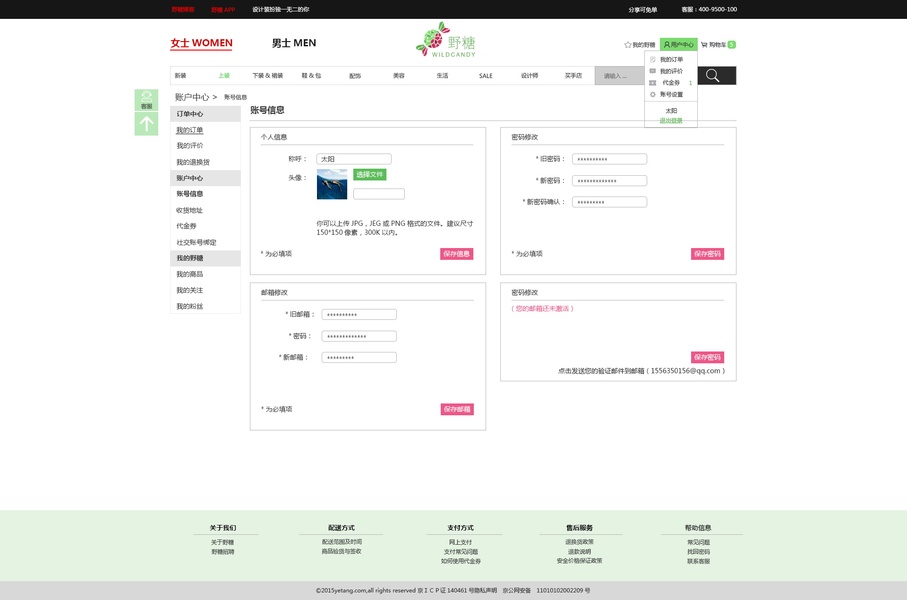Click 我的退换货 in left sidebar
The width and height of the screenshot is (907, 600).
pos(193,162)
